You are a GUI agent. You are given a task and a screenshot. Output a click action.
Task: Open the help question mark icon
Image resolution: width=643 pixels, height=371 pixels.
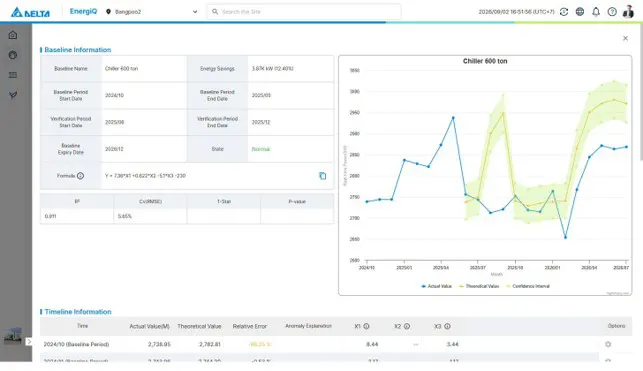(612, 12)
